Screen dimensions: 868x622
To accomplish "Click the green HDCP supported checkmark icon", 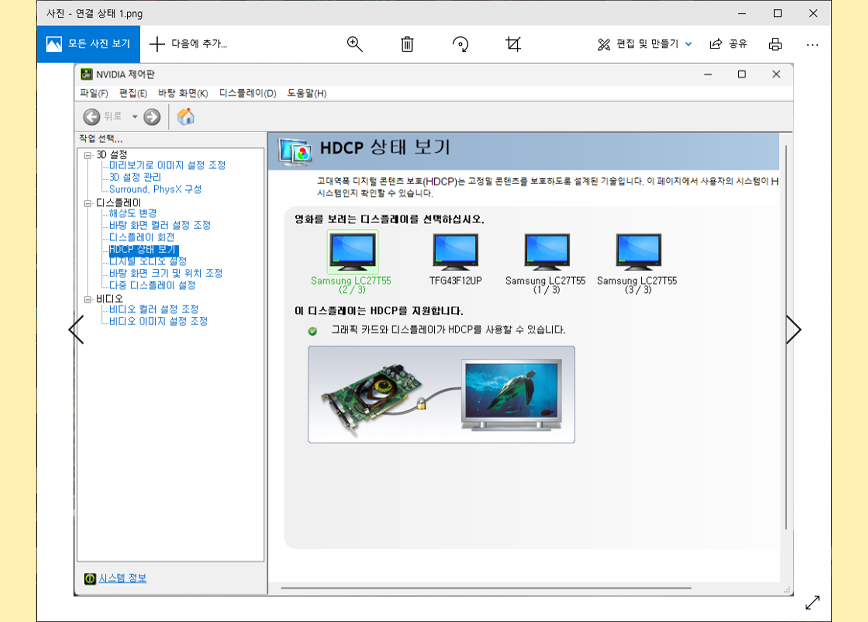I will tap(312, 331).
